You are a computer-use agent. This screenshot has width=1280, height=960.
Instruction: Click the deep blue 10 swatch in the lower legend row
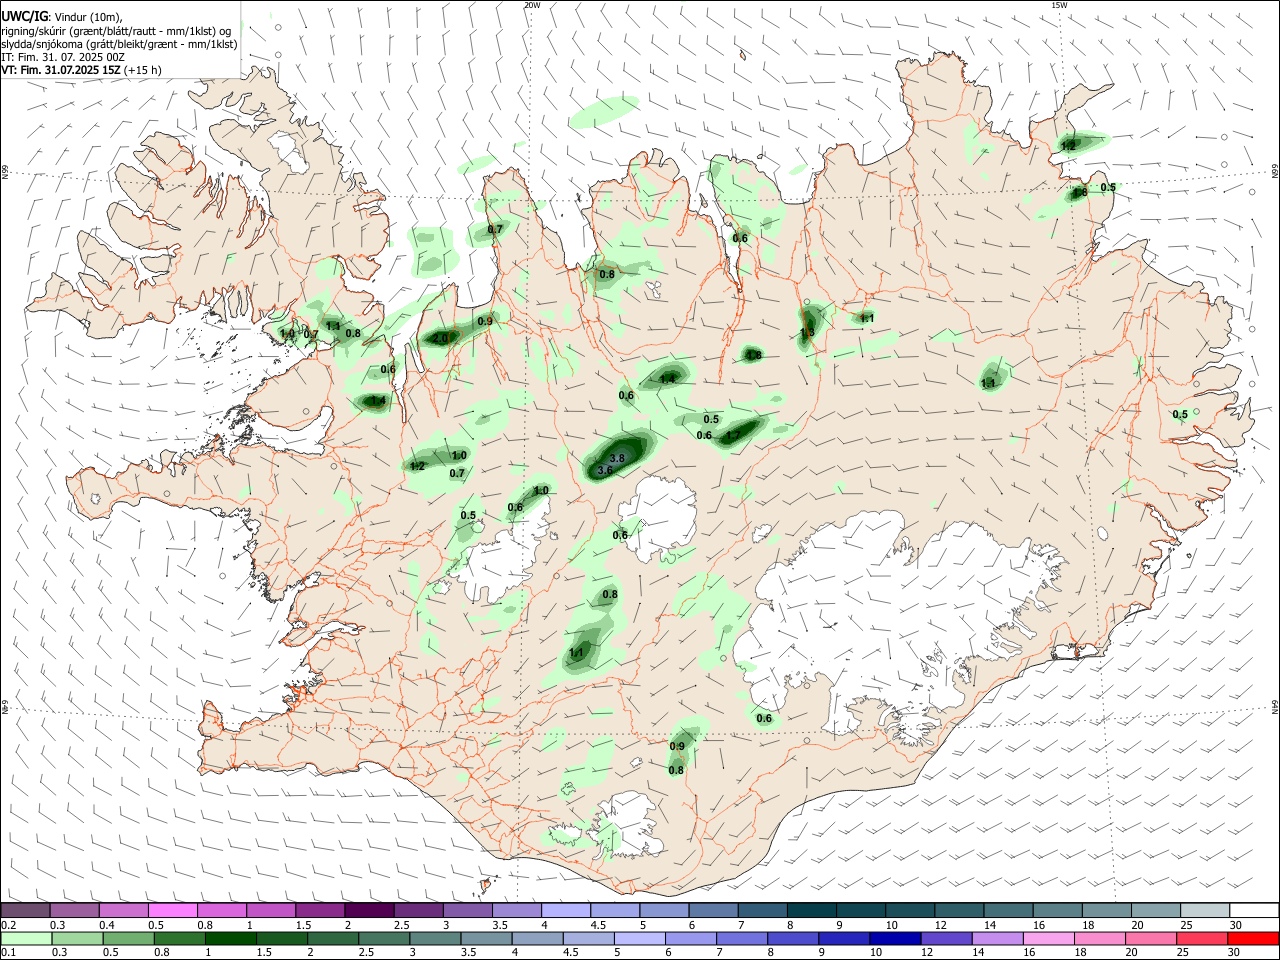[894, 939]
